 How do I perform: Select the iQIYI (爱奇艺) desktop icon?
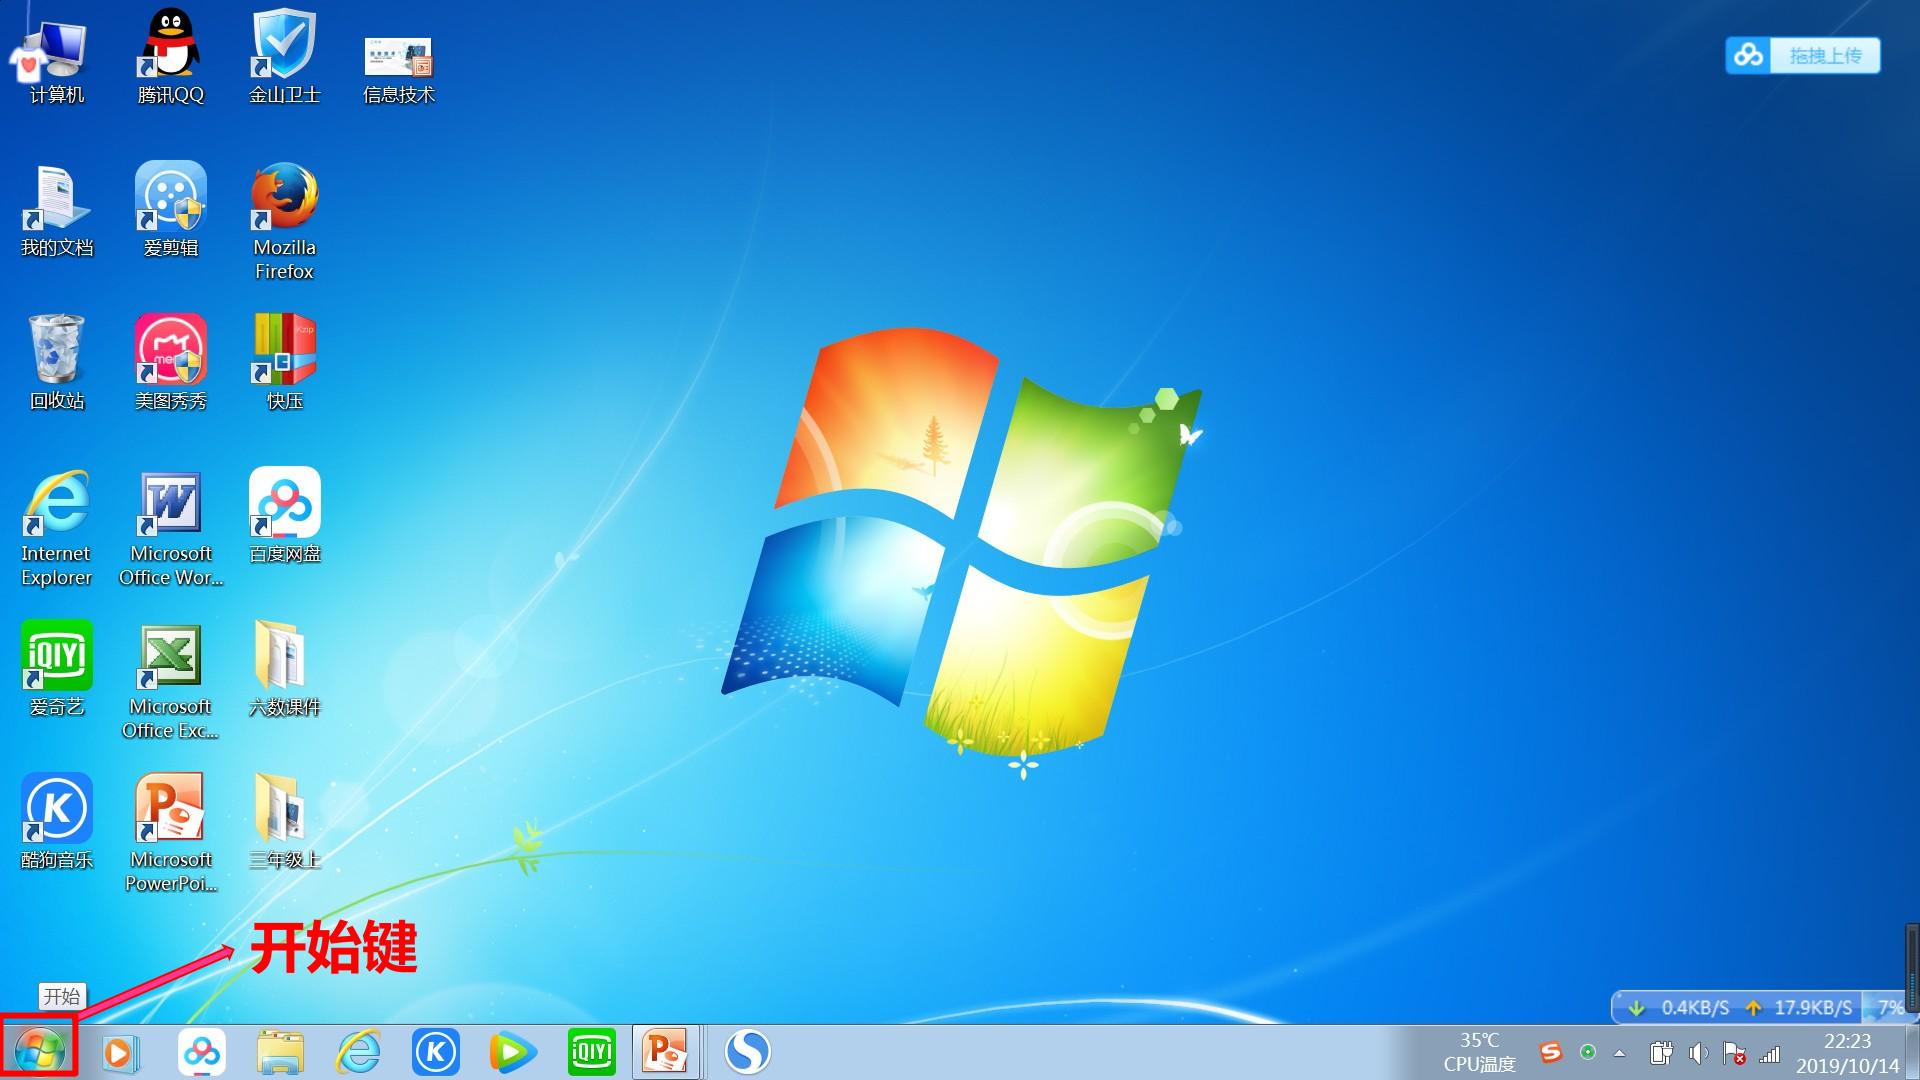point(57,669)
